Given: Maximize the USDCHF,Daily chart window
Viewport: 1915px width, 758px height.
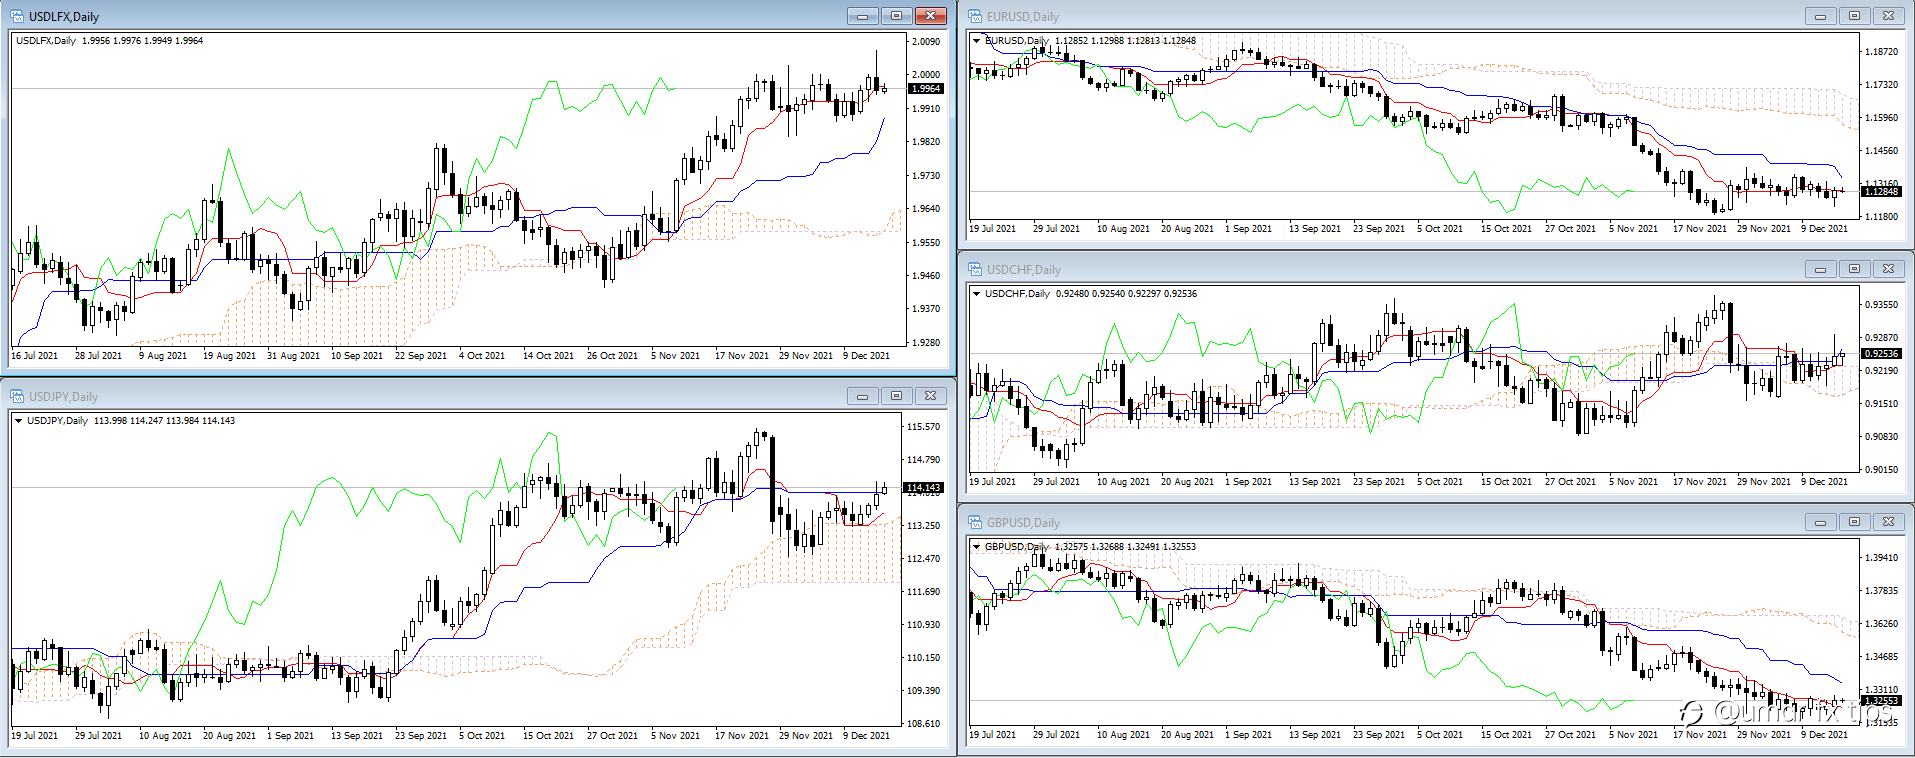Looking at the screenshot, I should pos(1854,269).
